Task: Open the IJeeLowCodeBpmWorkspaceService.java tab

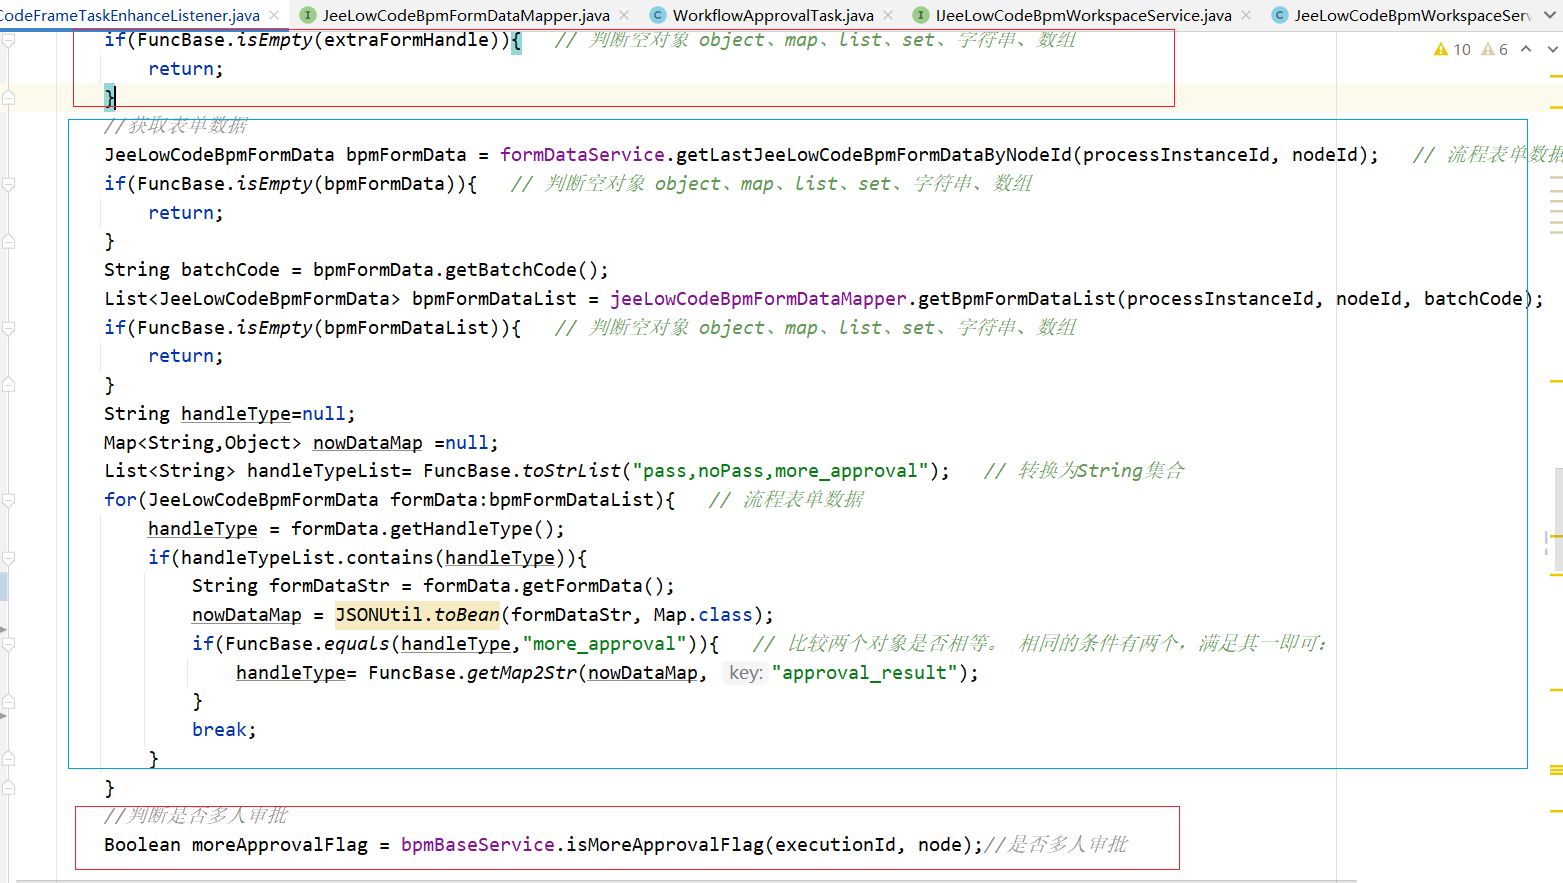Action: pos(1083,15)
